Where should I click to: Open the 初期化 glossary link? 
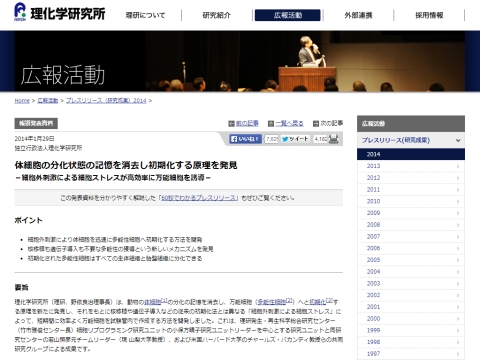point(318,302)
